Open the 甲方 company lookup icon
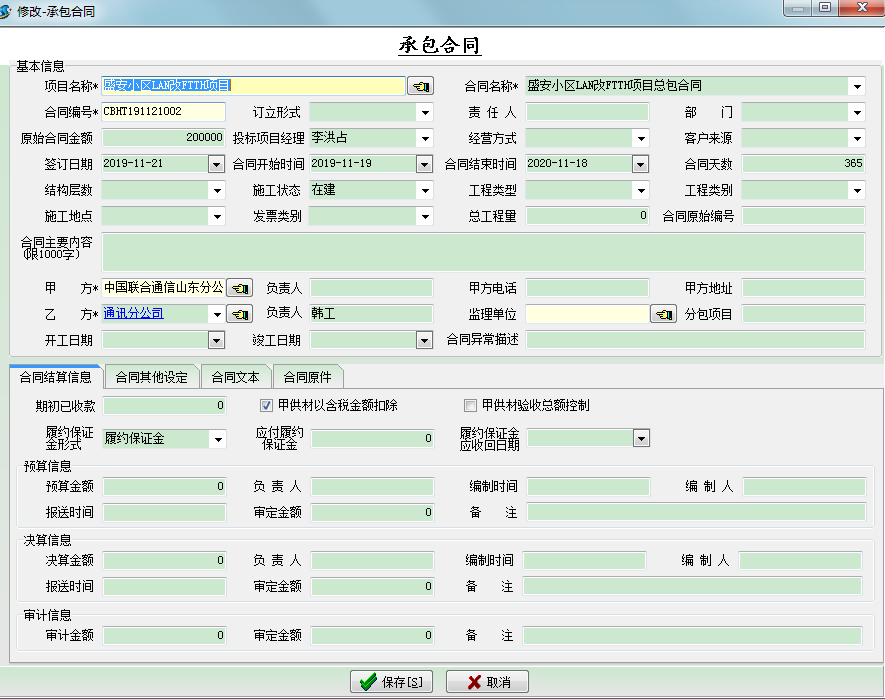This screenshot has width=885, height=699. click(239, 287)
